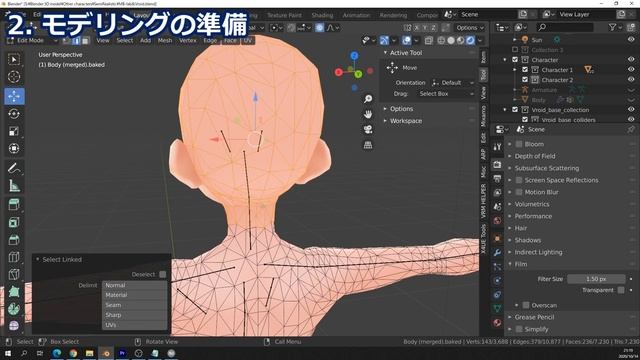
Task: Switch to the Shading workspace tab
Action: [322, 15]
